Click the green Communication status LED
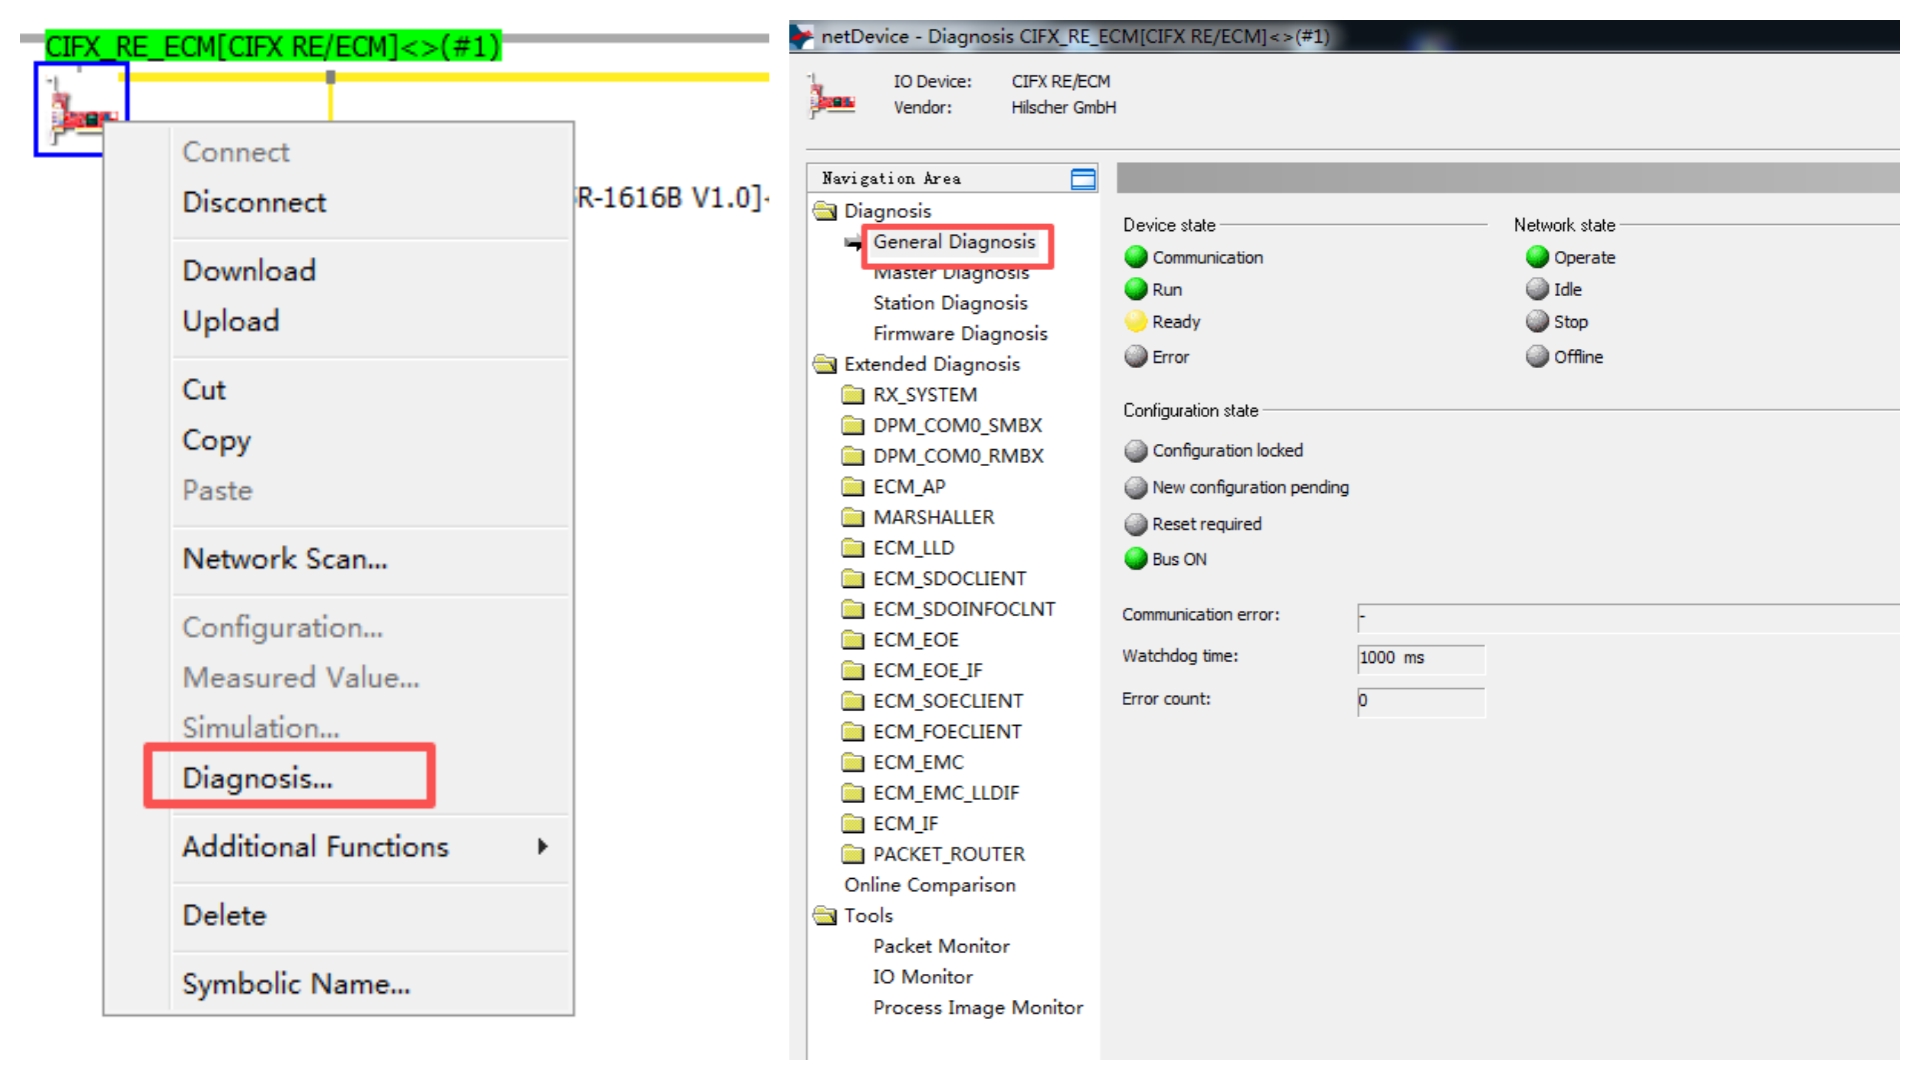The height and width of the screenshot is (1080, 1920). 1136,257
